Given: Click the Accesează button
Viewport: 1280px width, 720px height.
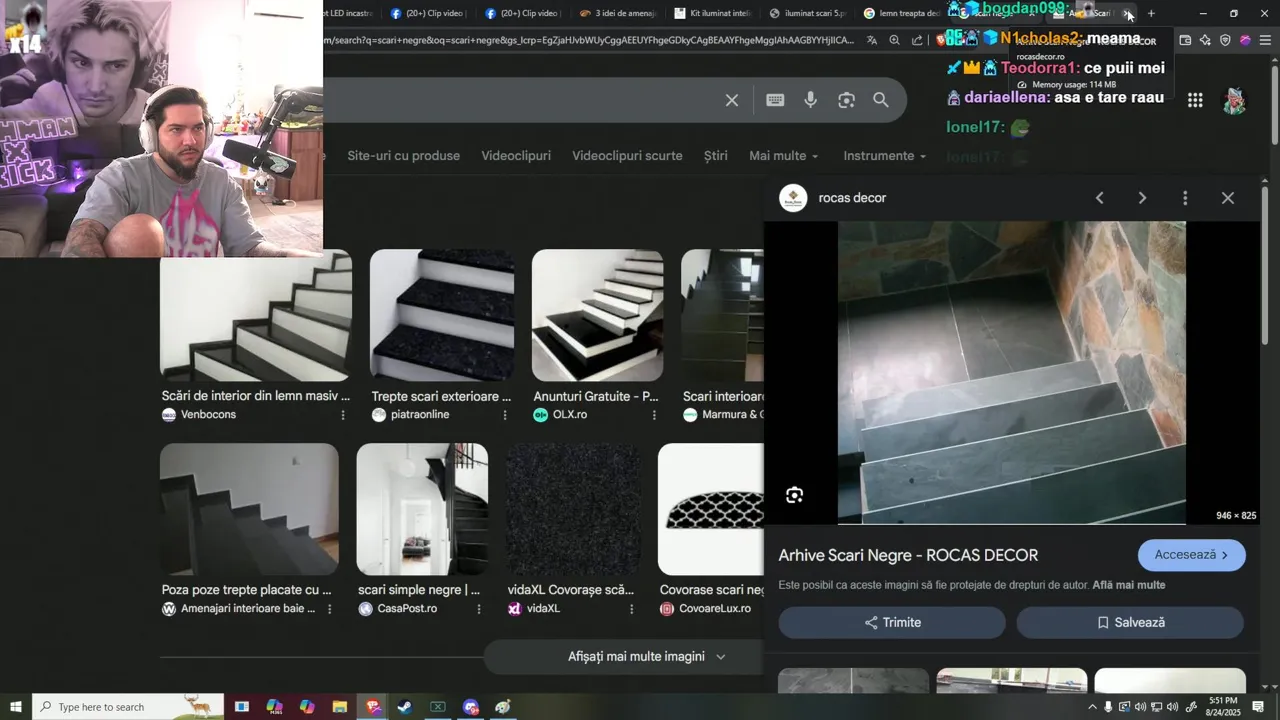Looking at the screenshot, I should 1192,555.
